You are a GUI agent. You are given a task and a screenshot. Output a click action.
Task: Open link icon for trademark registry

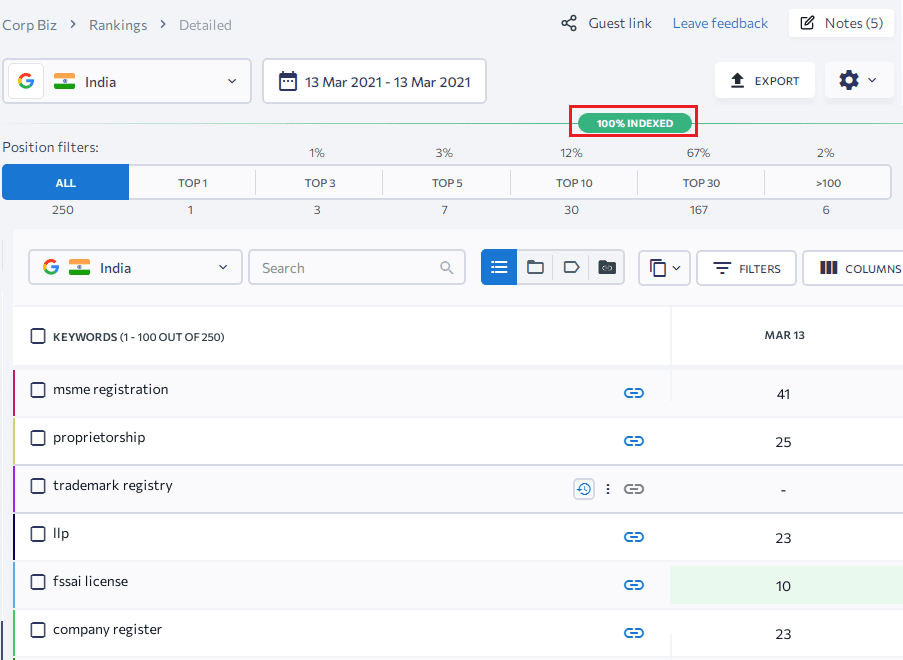pos(633,489)
